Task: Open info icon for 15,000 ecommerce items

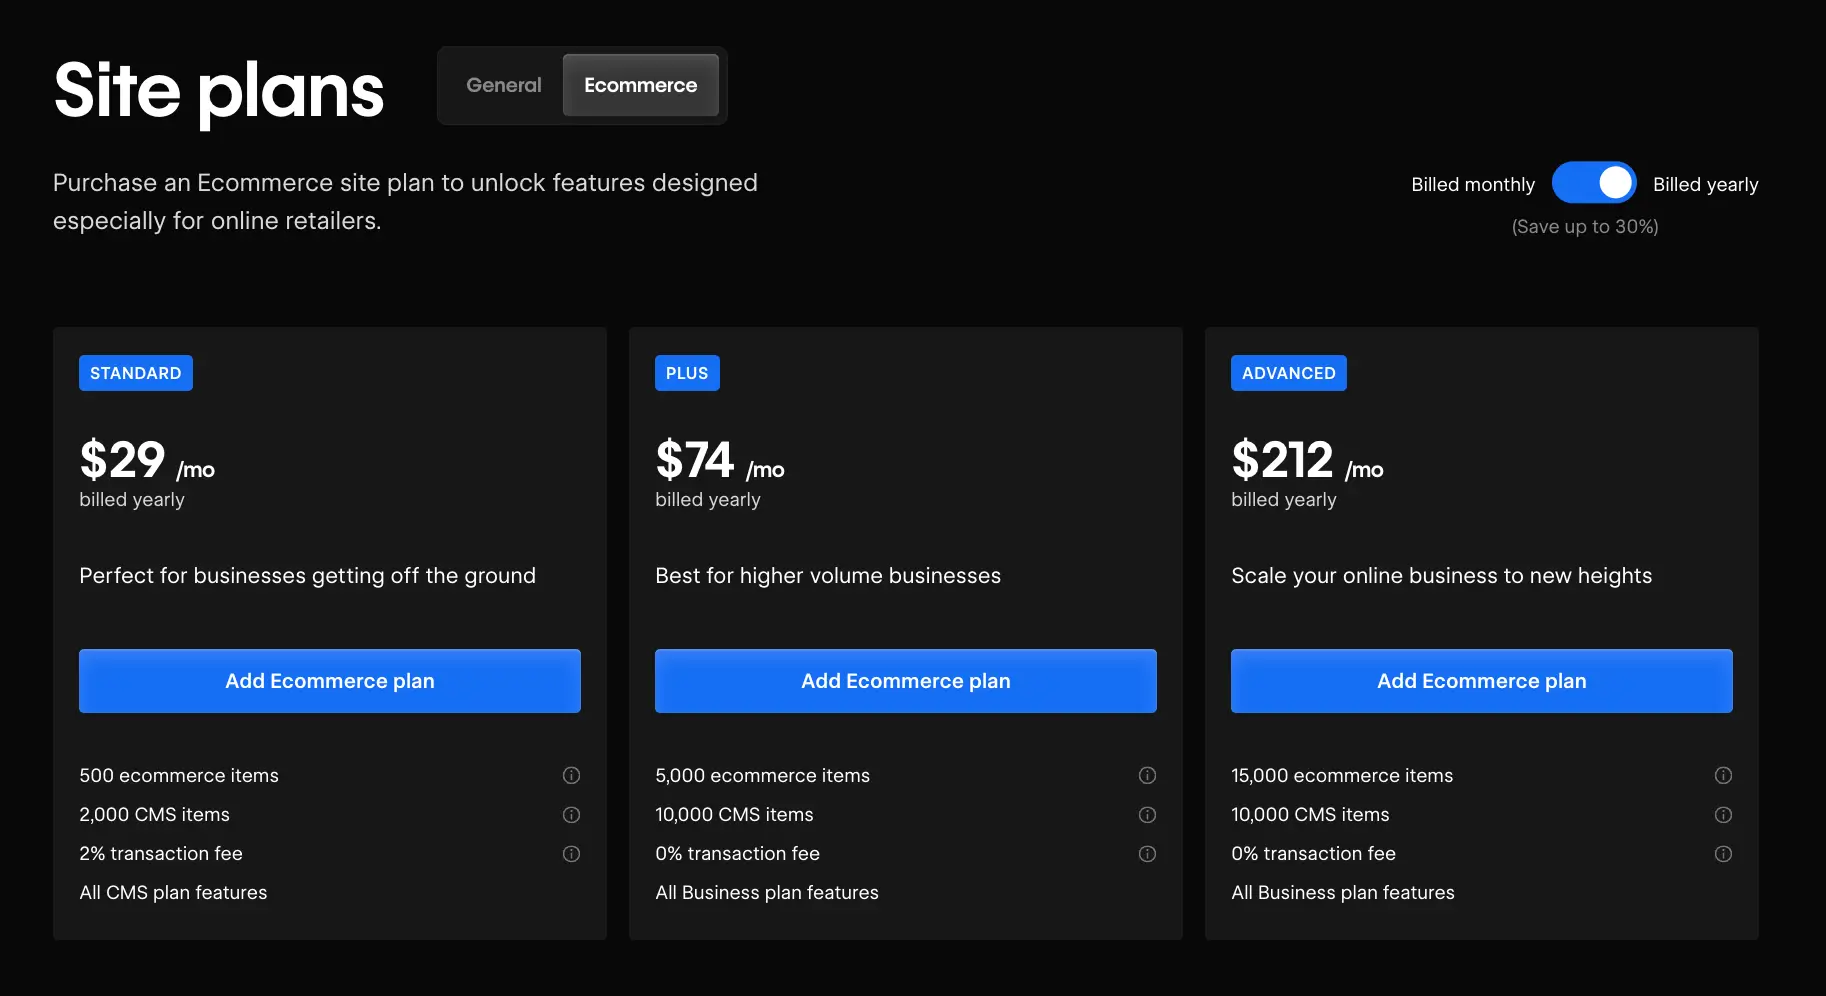Action: pos(1723,775)
